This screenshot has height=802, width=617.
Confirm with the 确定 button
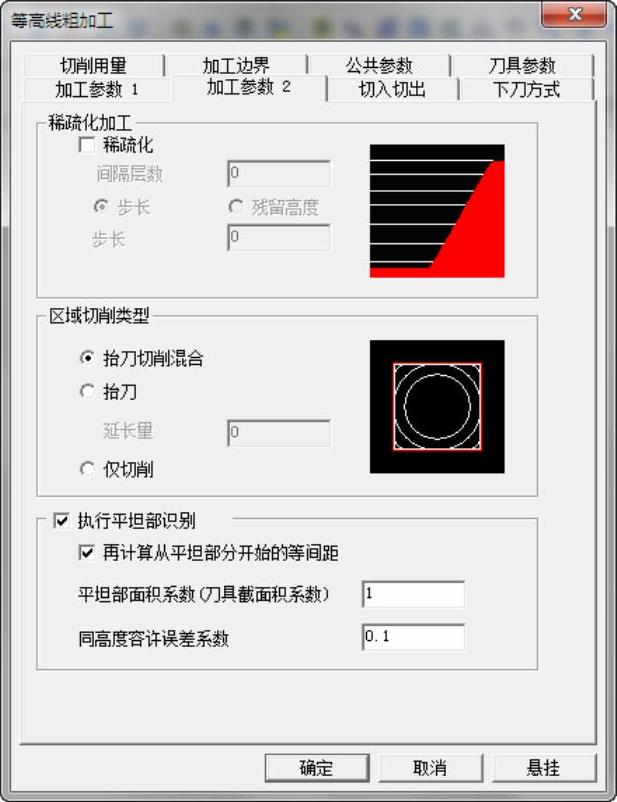(317, 768)
